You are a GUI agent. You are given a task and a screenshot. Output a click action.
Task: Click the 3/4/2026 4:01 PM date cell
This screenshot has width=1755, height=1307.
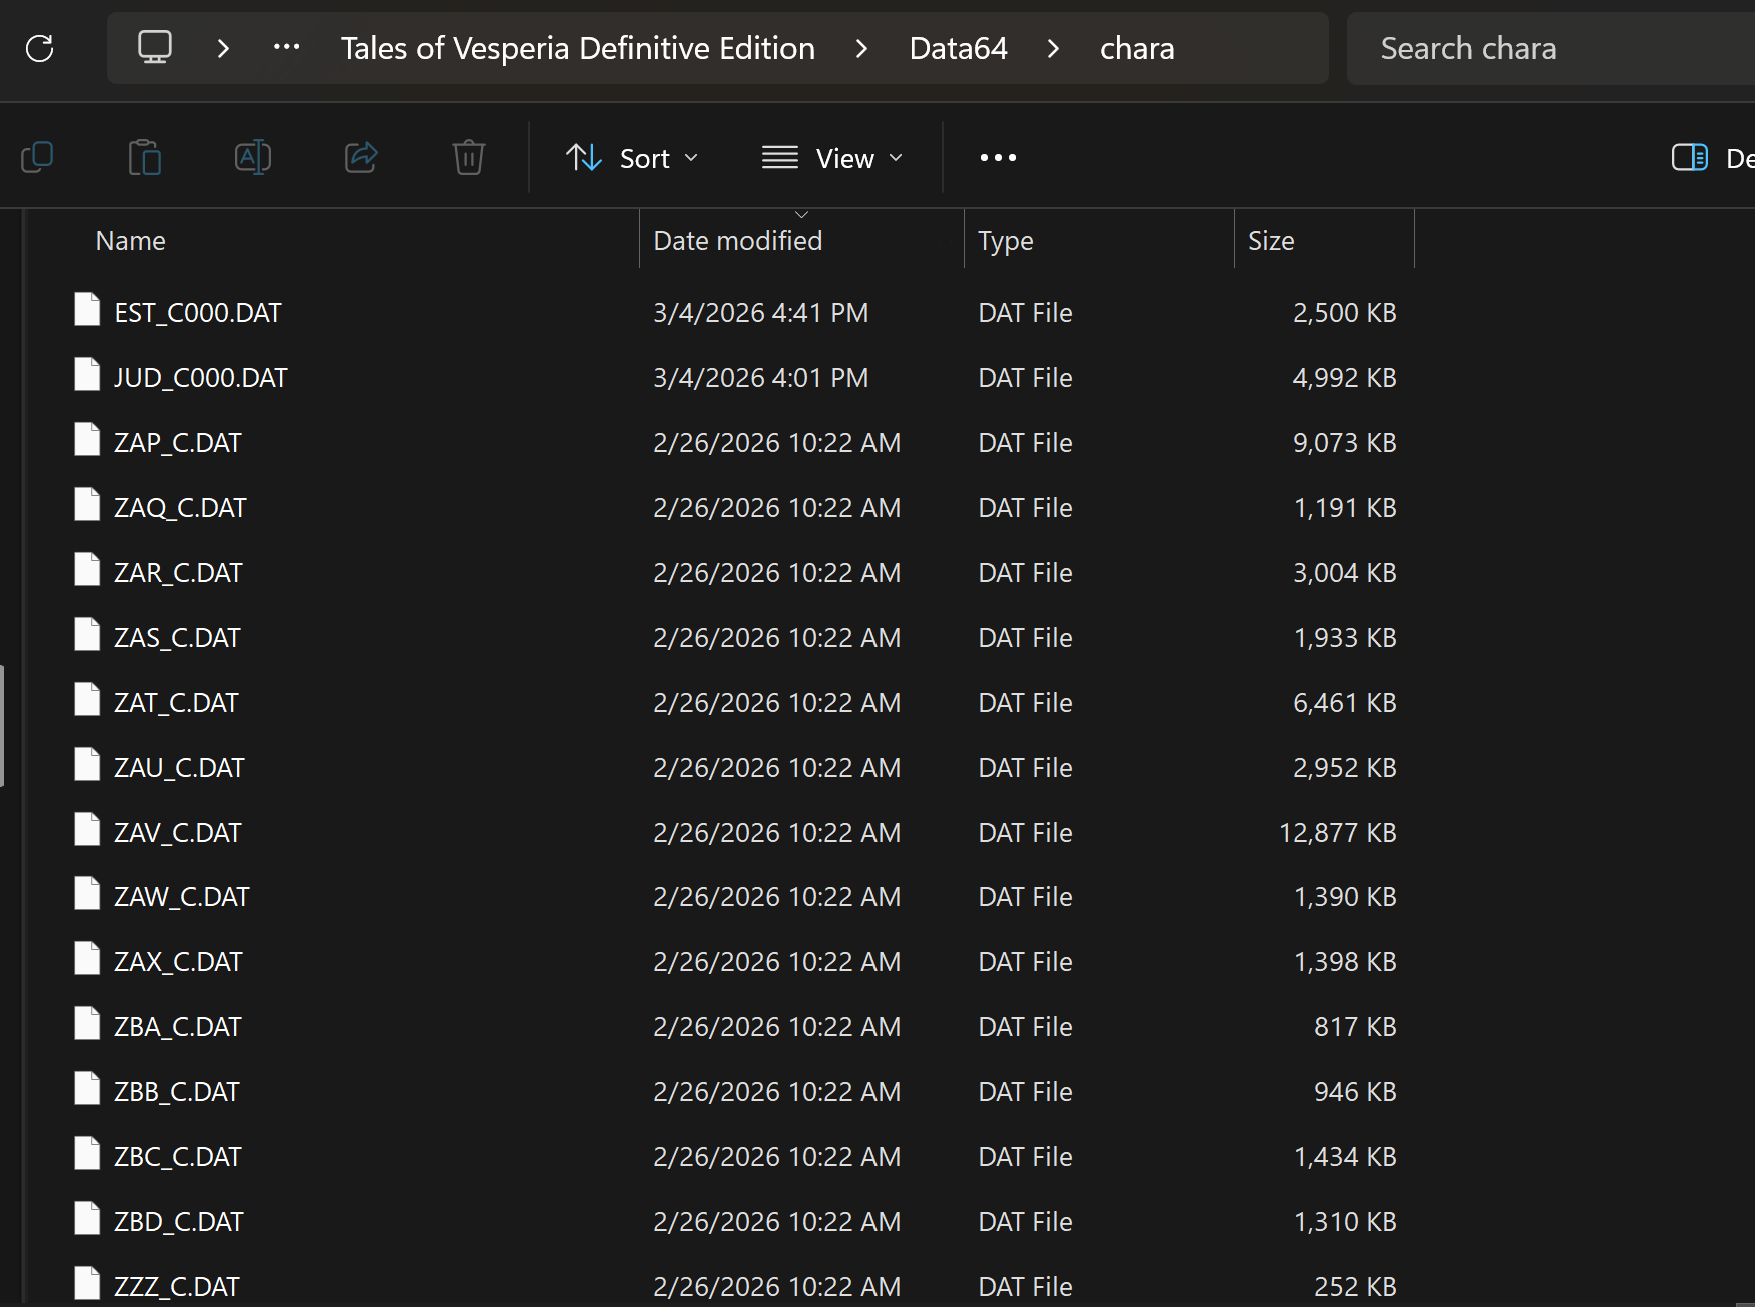760,378
